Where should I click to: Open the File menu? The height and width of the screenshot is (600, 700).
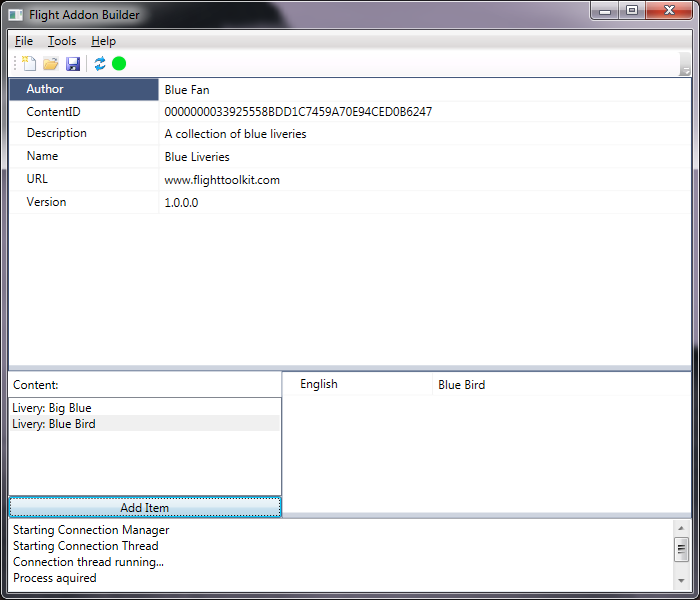click(24, 41)
